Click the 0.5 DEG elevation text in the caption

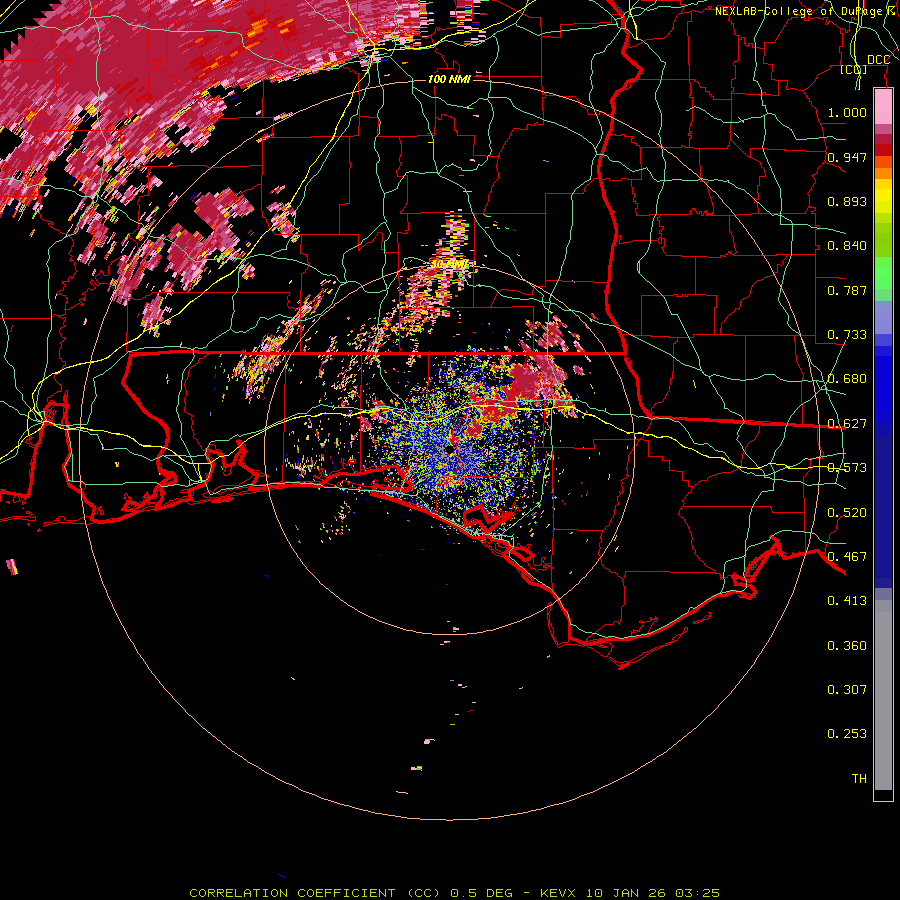click(481, 893)
